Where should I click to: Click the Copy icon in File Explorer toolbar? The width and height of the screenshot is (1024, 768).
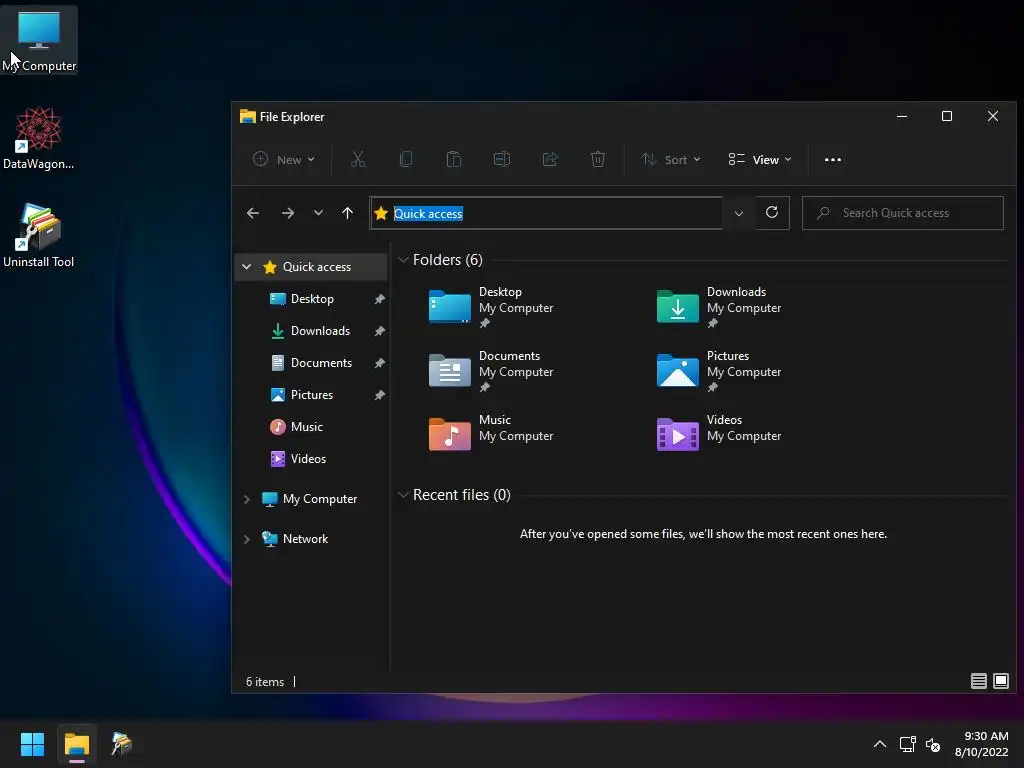406,159
